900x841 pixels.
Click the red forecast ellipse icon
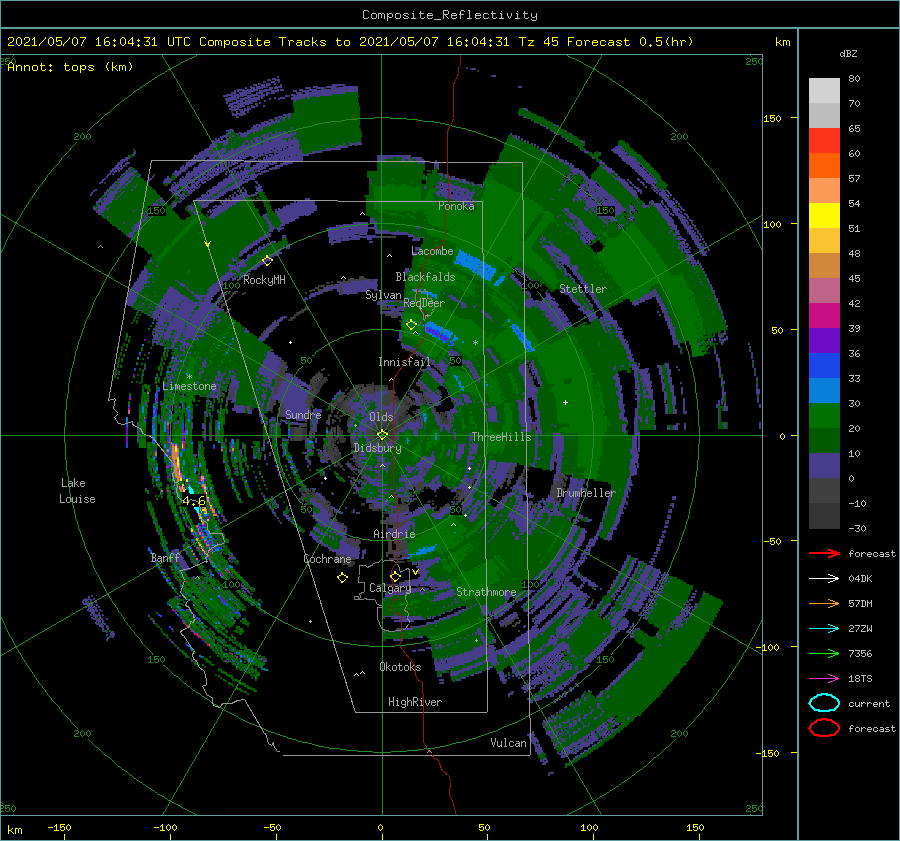tap(824, 728)
